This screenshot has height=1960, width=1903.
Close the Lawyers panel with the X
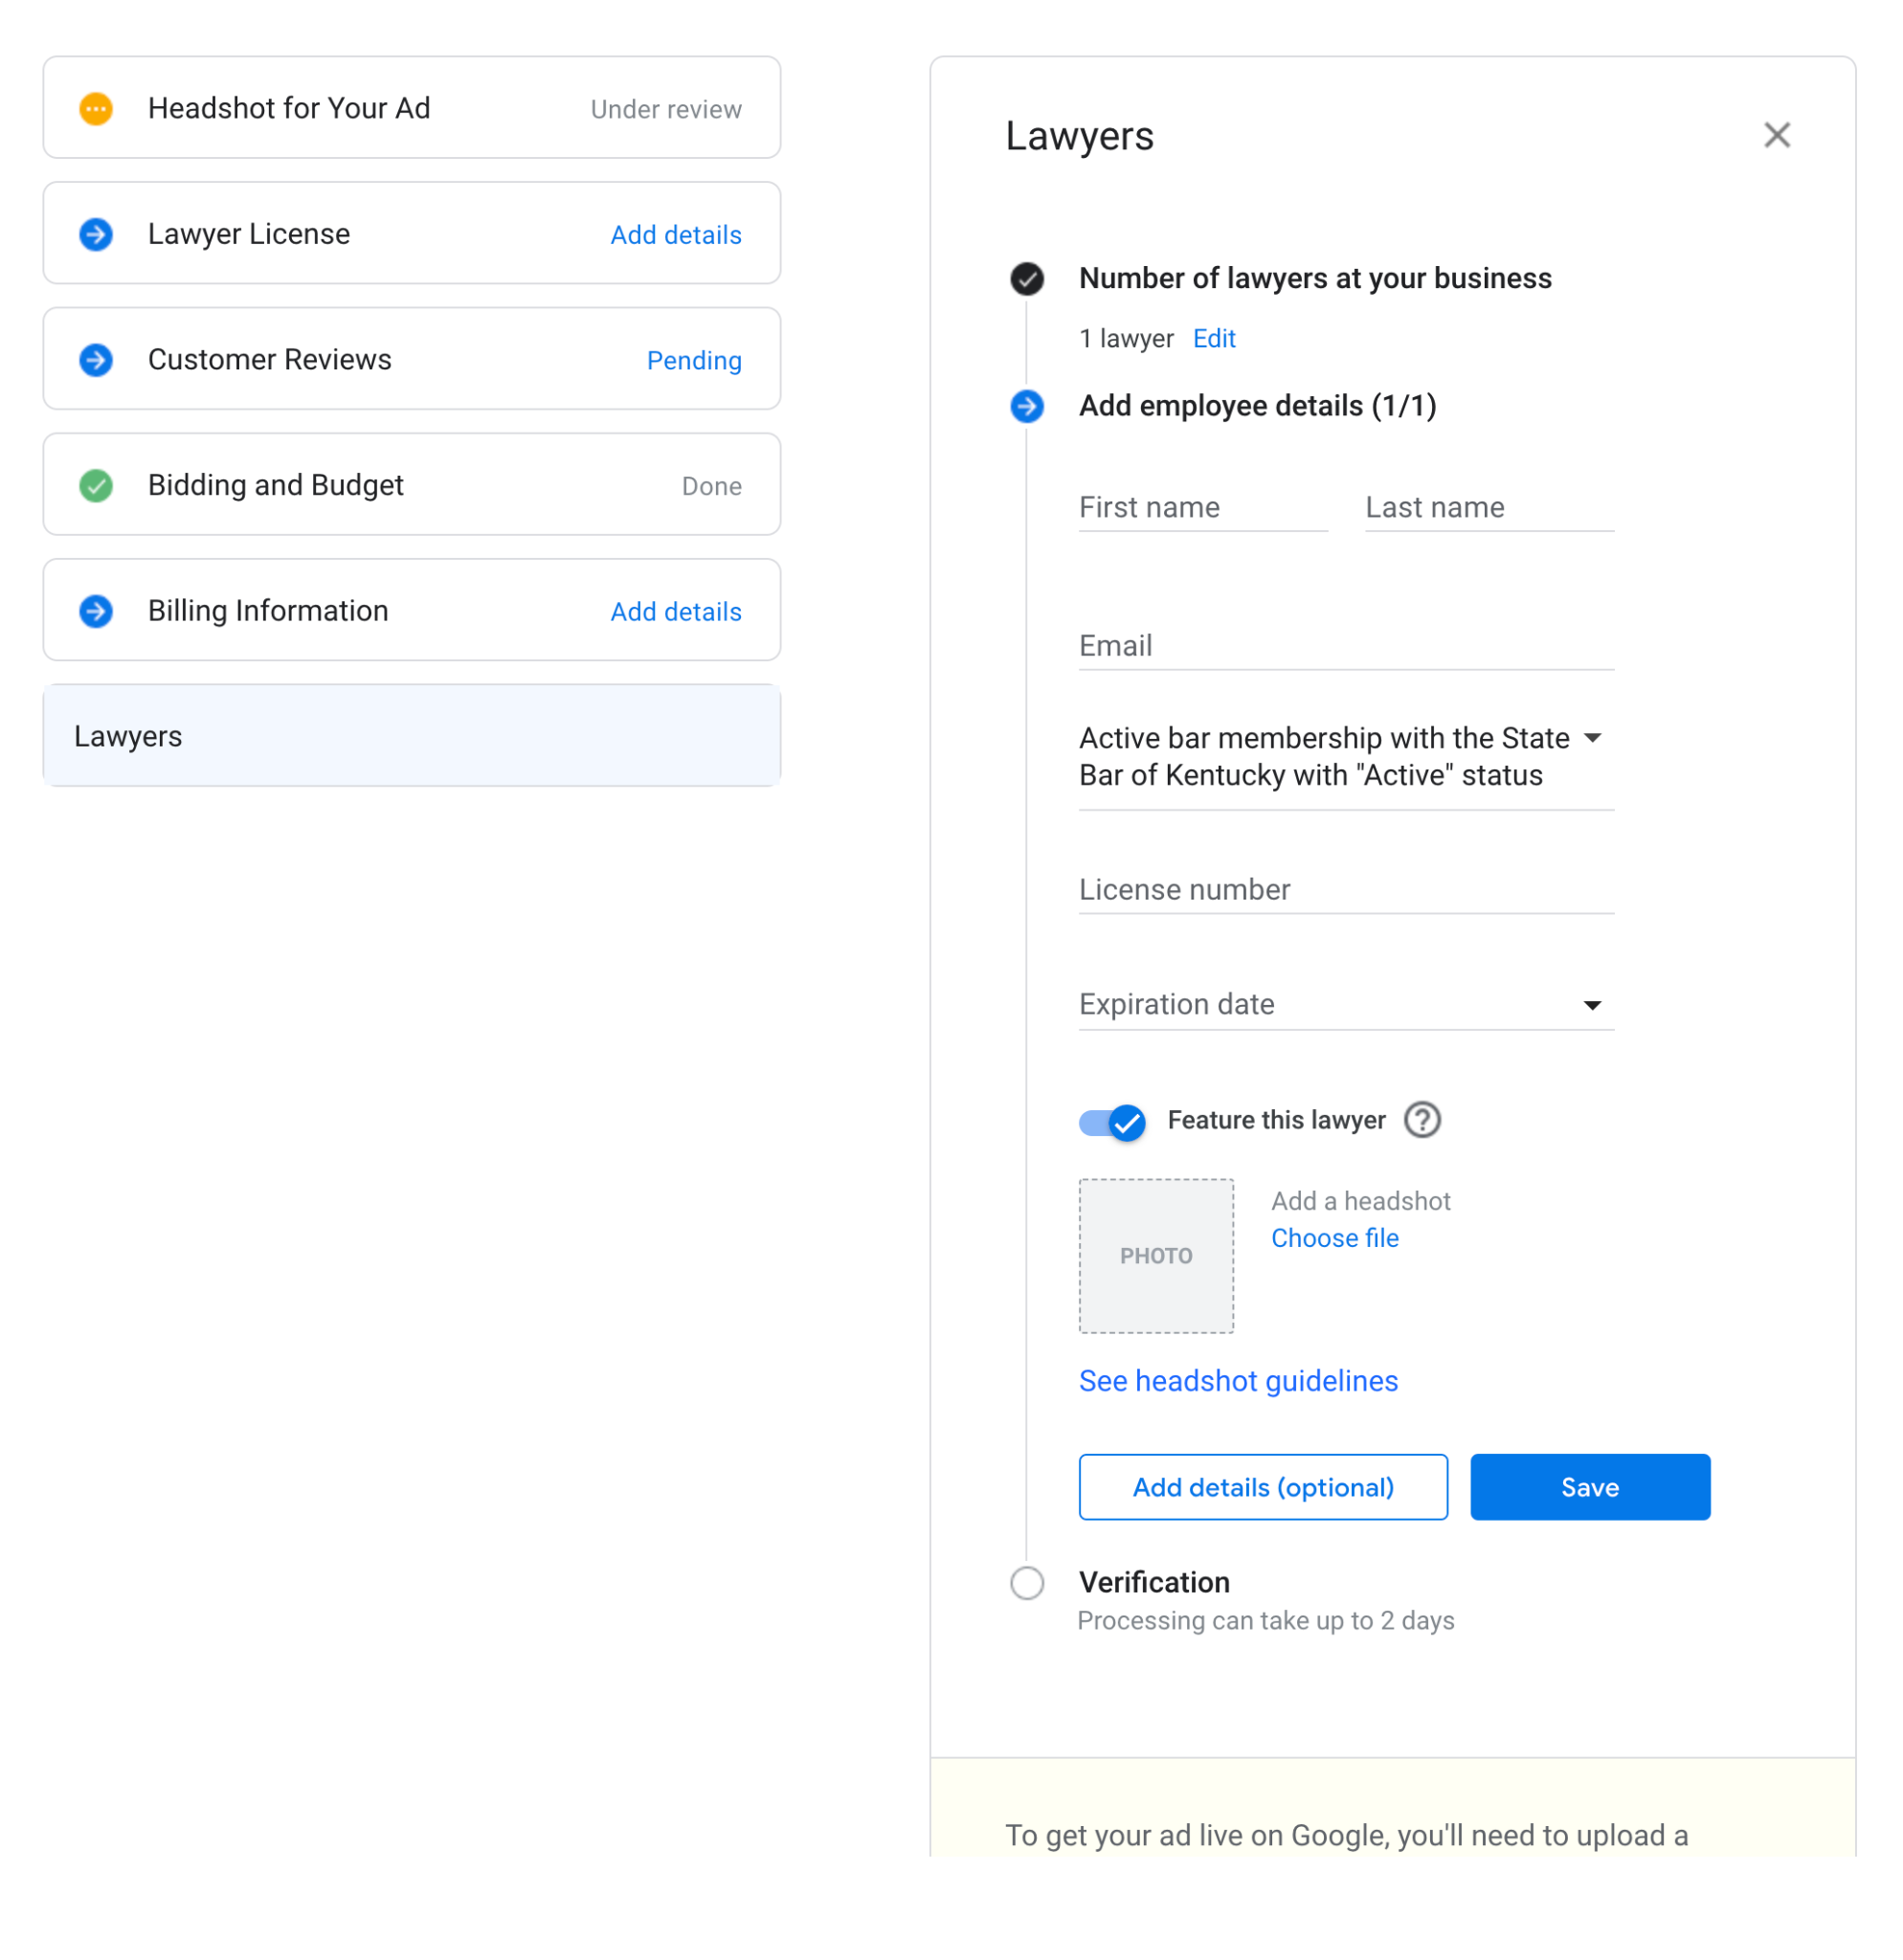point(1776,135)
